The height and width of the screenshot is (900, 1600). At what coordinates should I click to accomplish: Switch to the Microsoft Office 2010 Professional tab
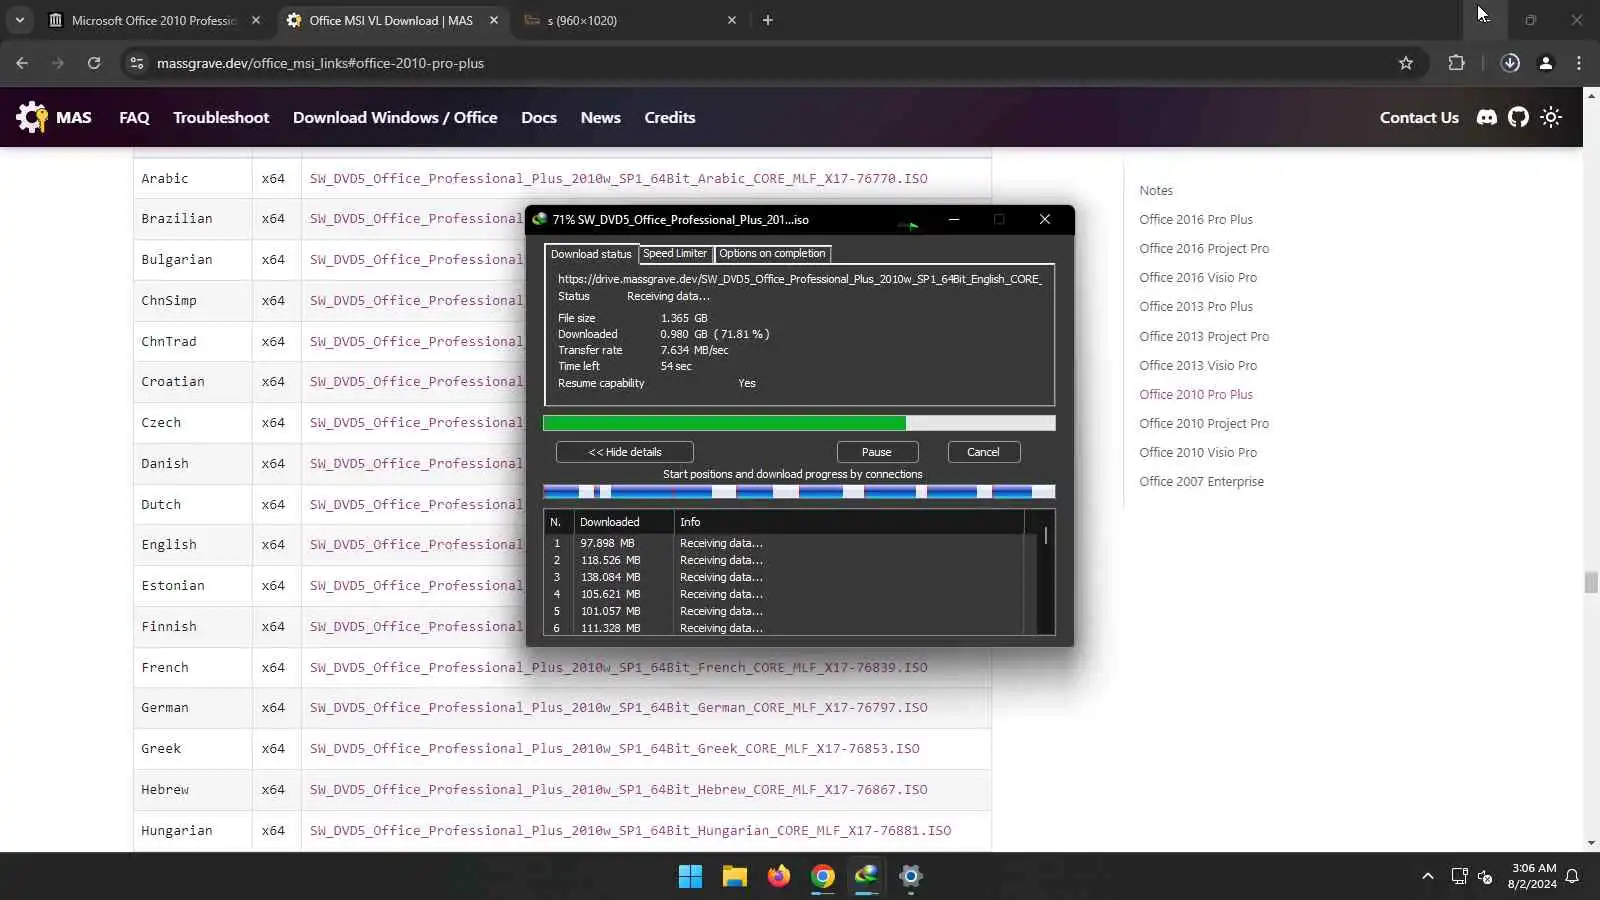point(153,20)
